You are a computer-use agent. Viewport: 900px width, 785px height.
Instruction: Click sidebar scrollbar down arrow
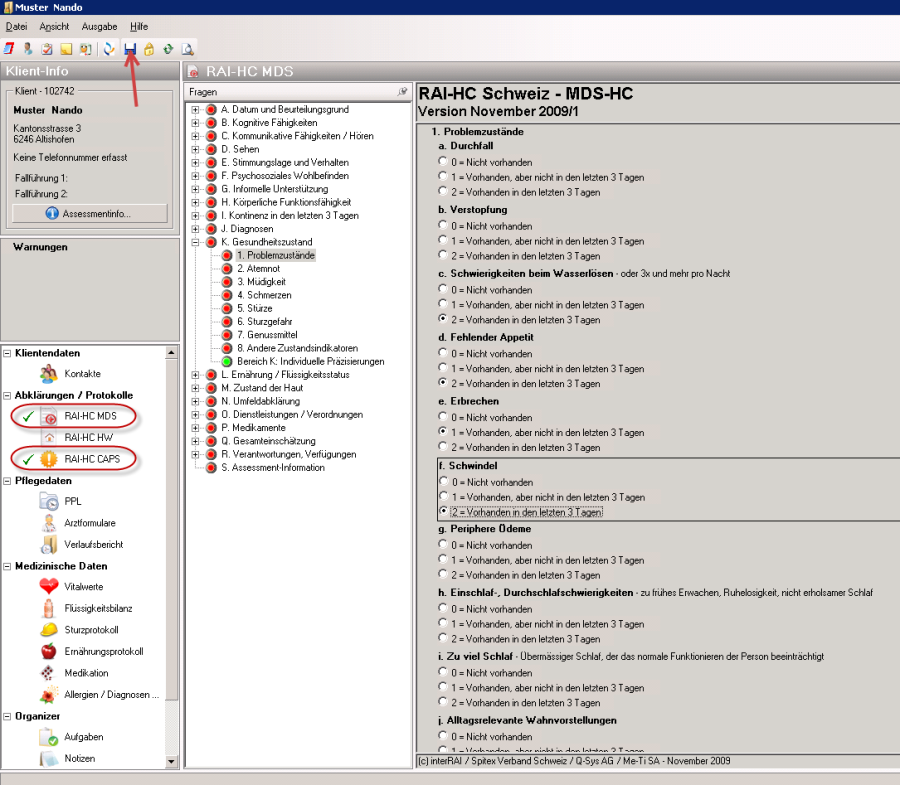[x=172, y=762]
